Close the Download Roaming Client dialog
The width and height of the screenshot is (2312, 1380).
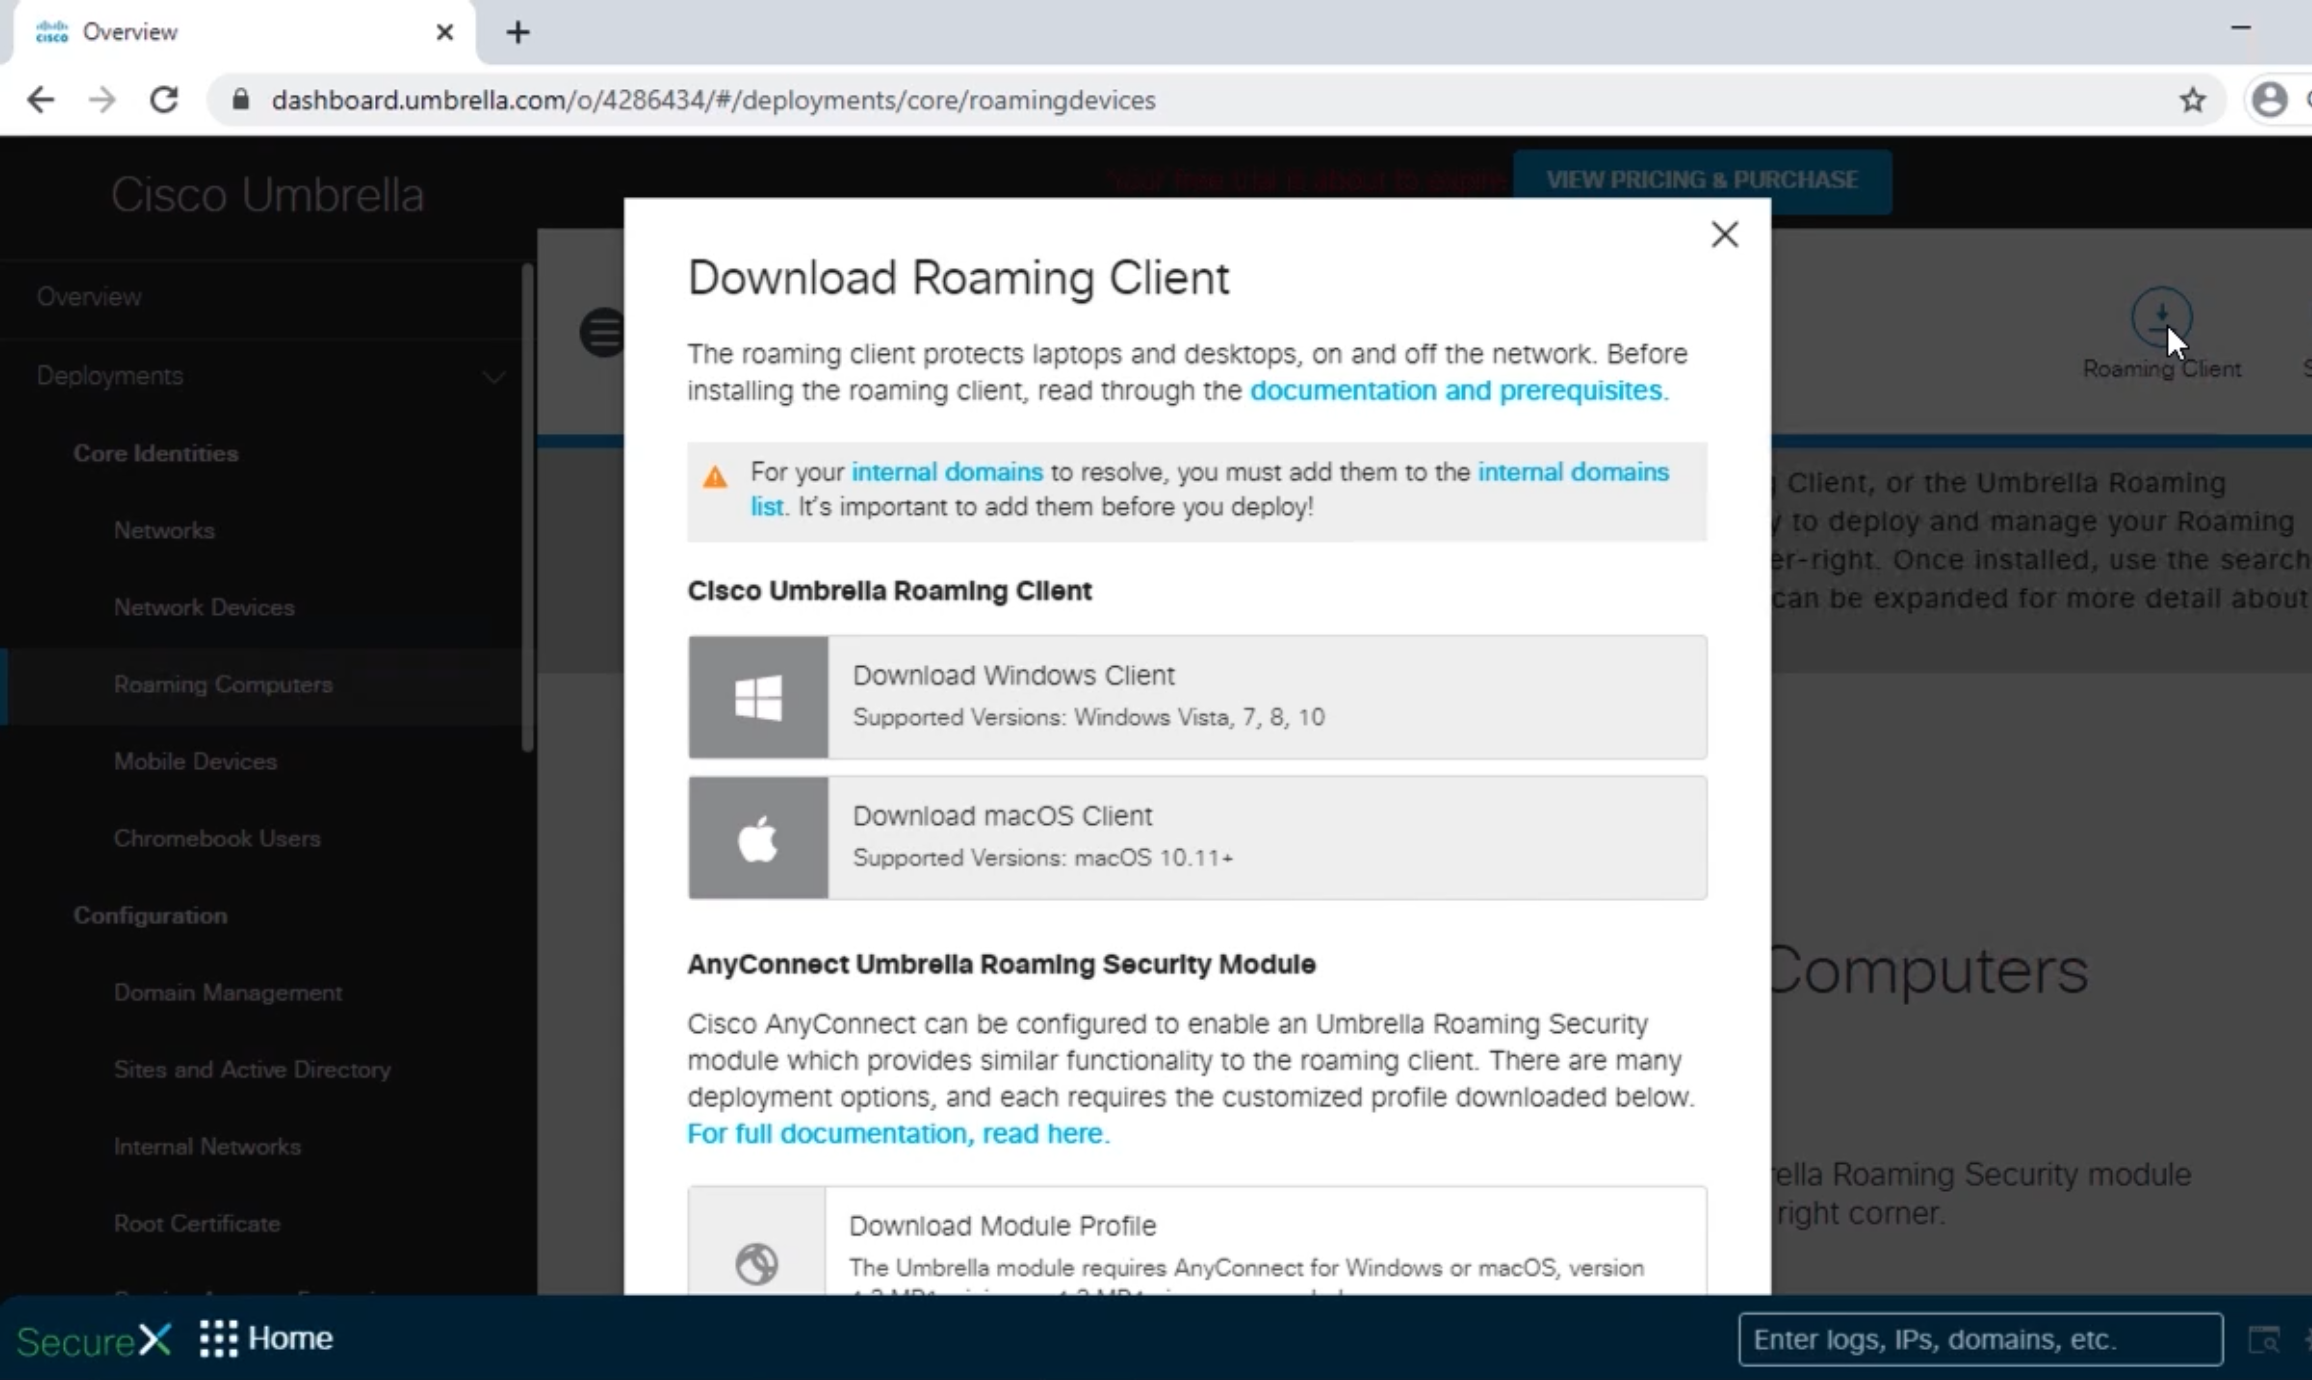[1724, 235]
